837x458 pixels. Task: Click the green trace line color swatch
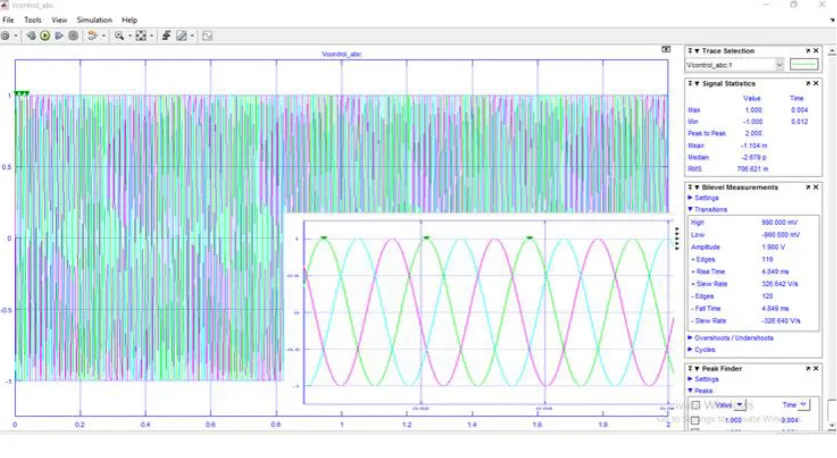pos(804,65)
